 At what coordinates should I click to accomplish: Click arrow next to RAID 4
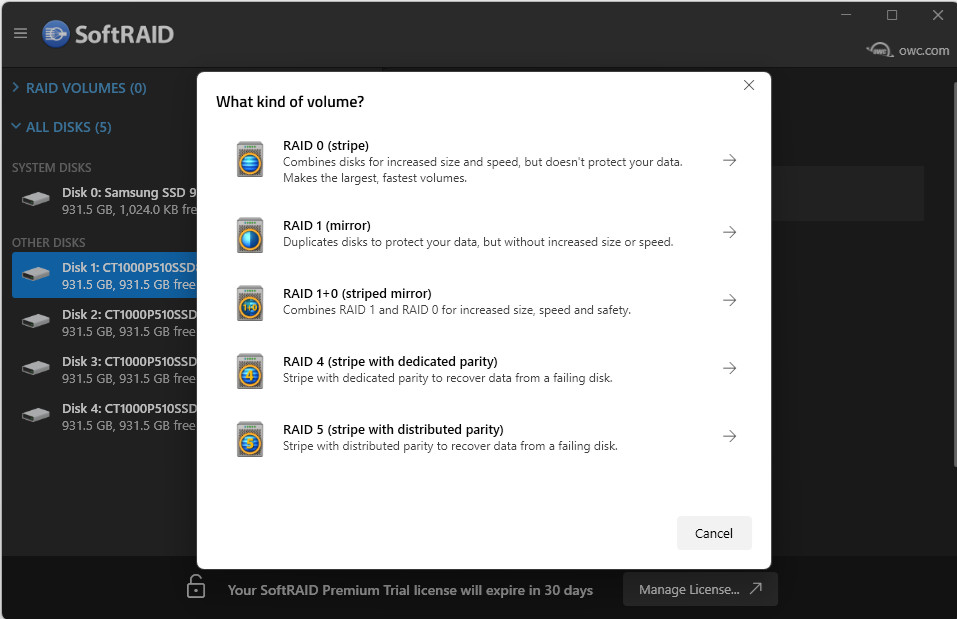729,367
